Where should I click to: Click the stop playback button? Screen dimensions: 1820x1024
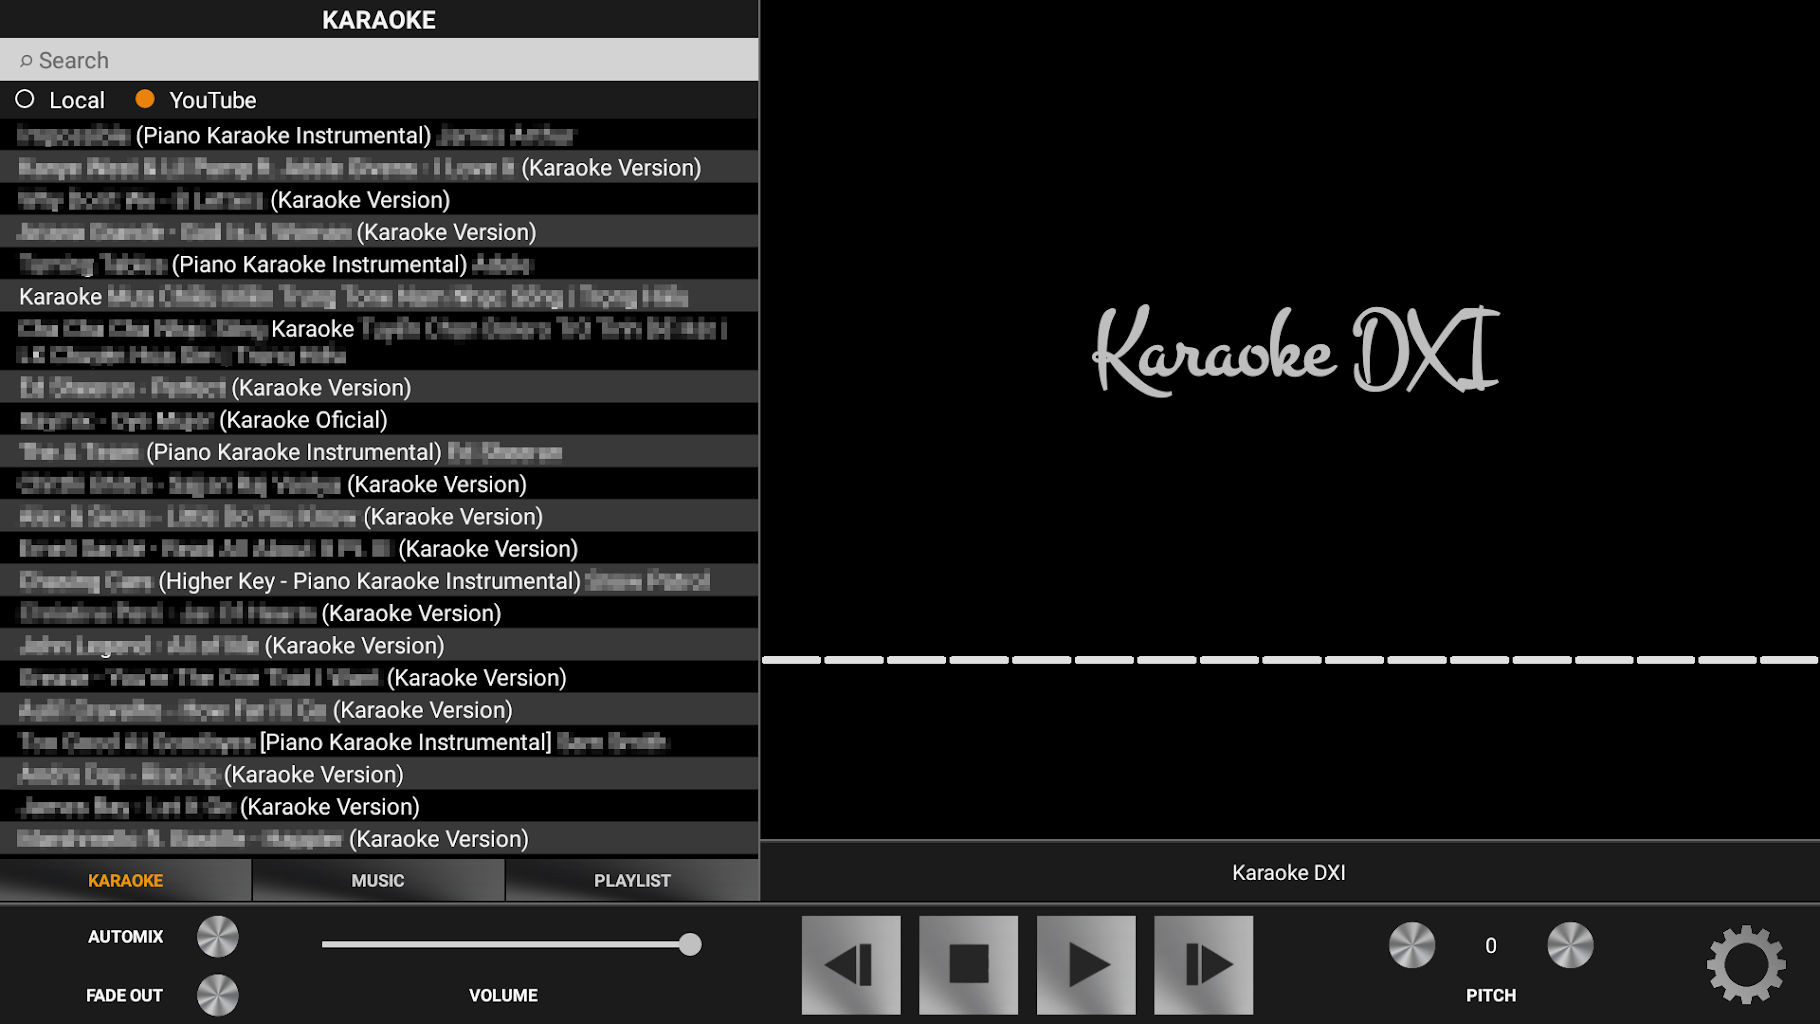click(969, 965)
